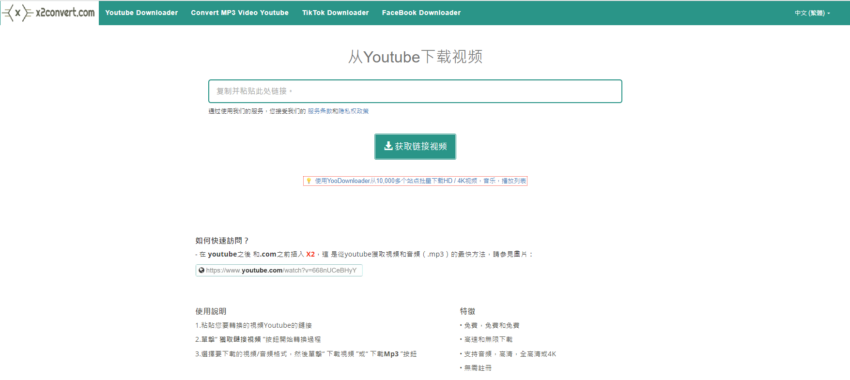The height and width of the screenshot is (380, 850).
Task: Expand the 中文 (繁體) language dropdown
Action: [812, 13]
